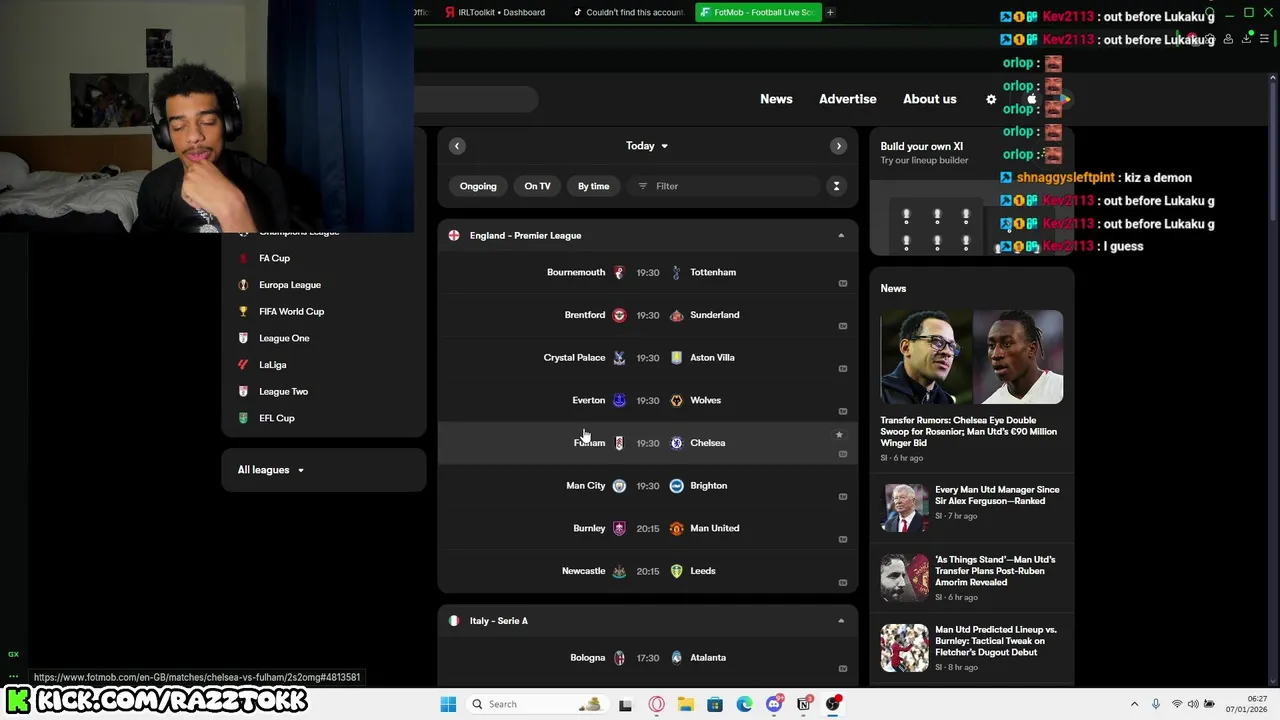Open Microsoft Edge from the taskbar
1280x720 pixels.
(744, 704)
